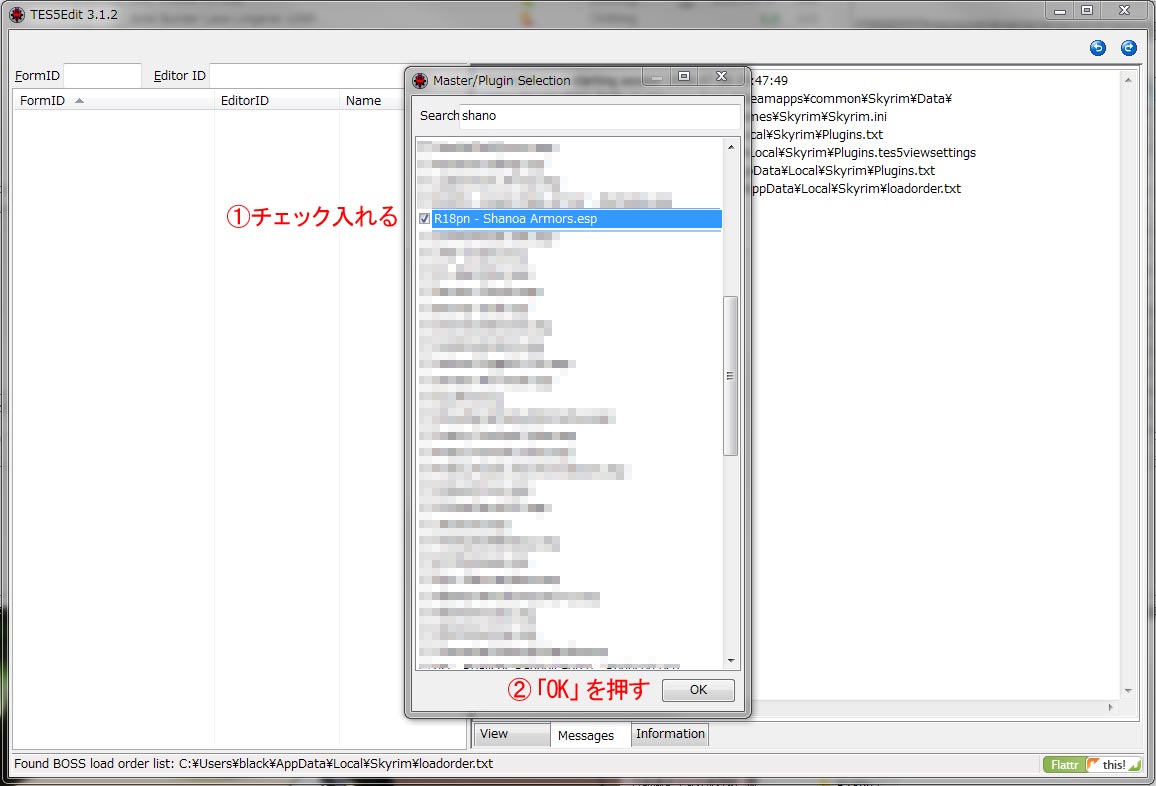This screenshot has height=786, width=1156.
Task: Minimize the TES5Edit main window
Action: point(1060,11)
